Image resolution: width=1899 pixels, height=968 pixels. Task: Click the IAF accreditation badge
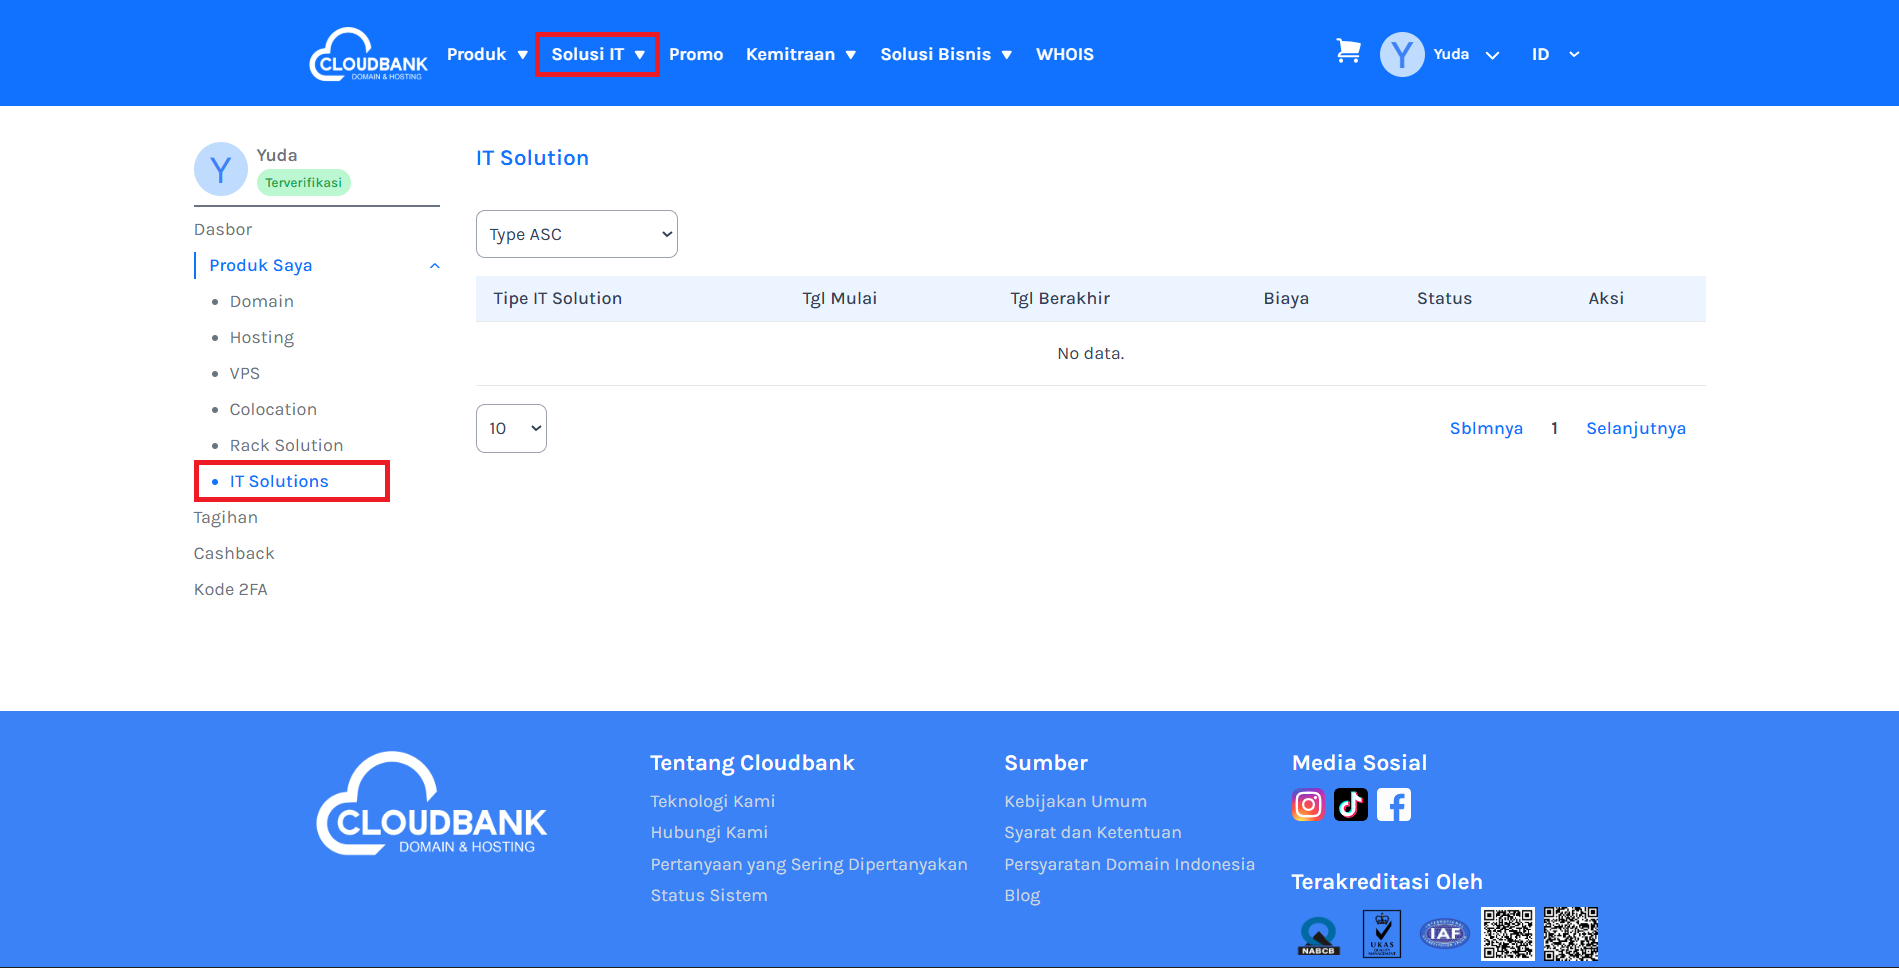[x=1444, y=934]
